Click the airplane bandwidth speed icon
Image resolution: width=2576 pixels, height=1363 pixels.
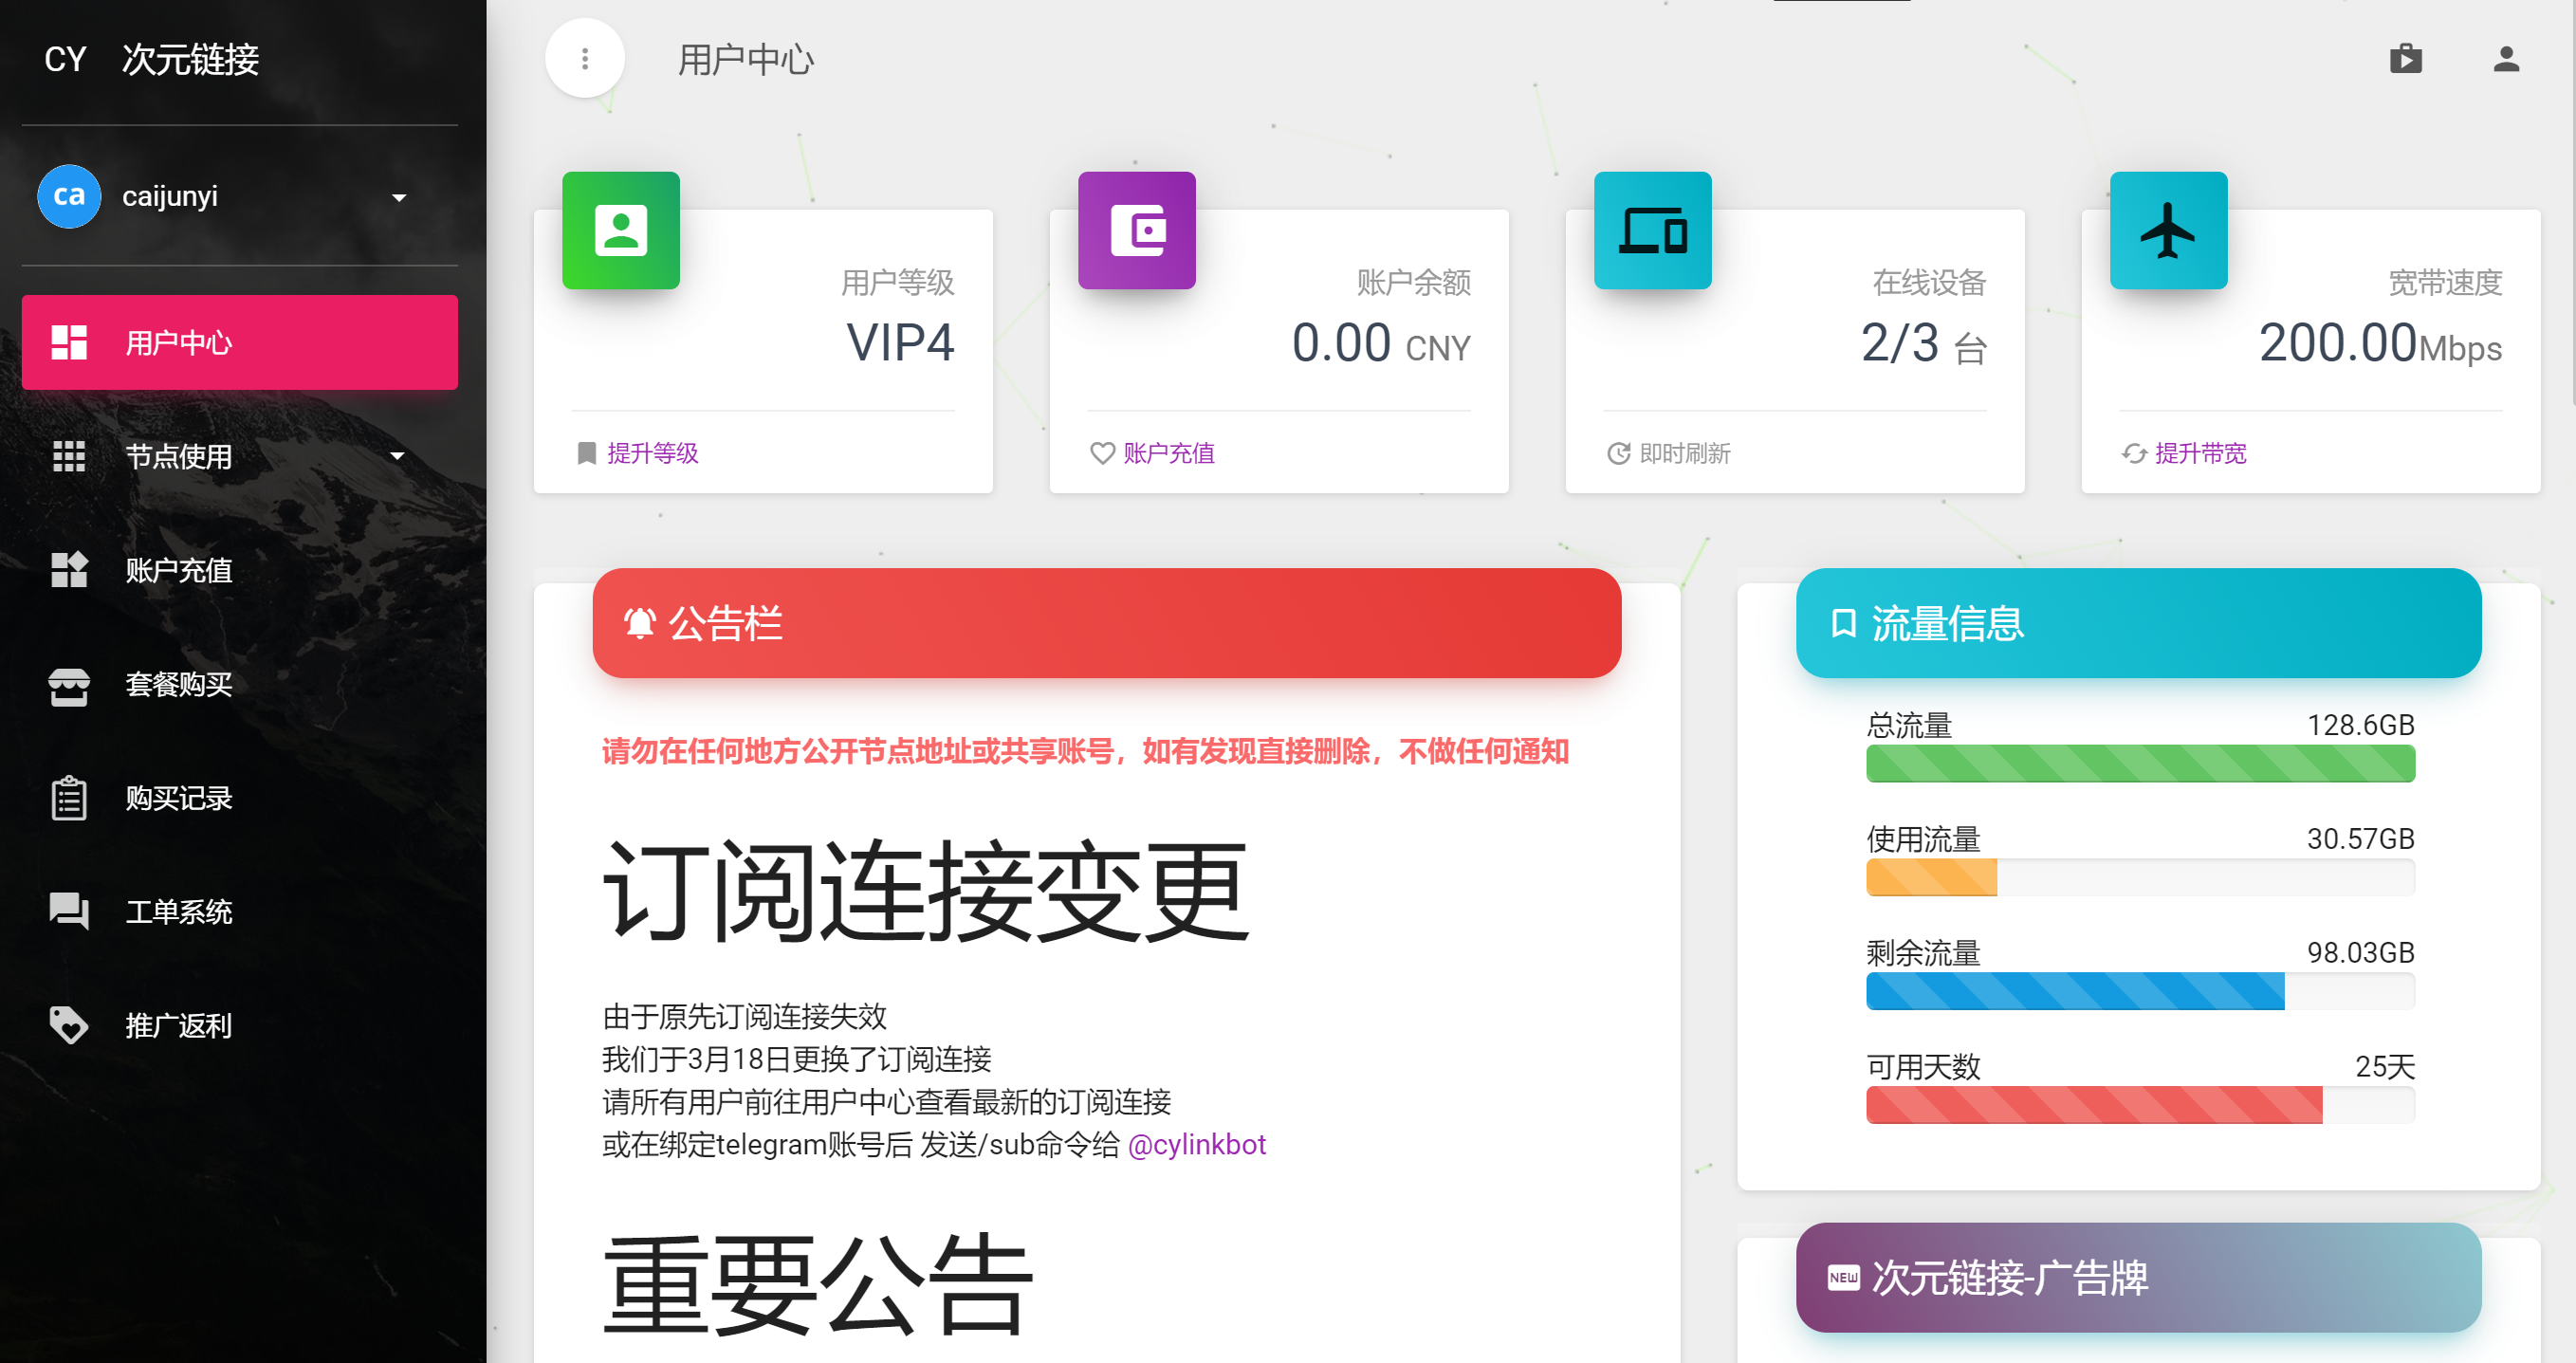tap(2169, 230)
